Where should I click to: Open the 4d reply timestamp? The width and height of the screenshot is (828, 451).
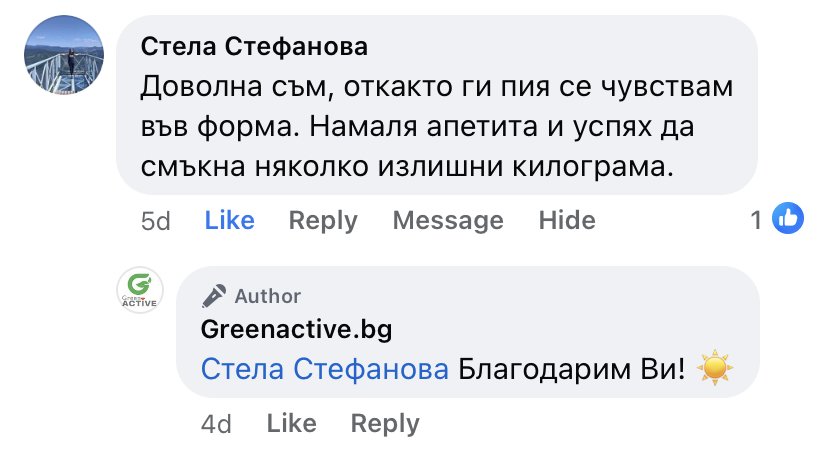point(217,424)
